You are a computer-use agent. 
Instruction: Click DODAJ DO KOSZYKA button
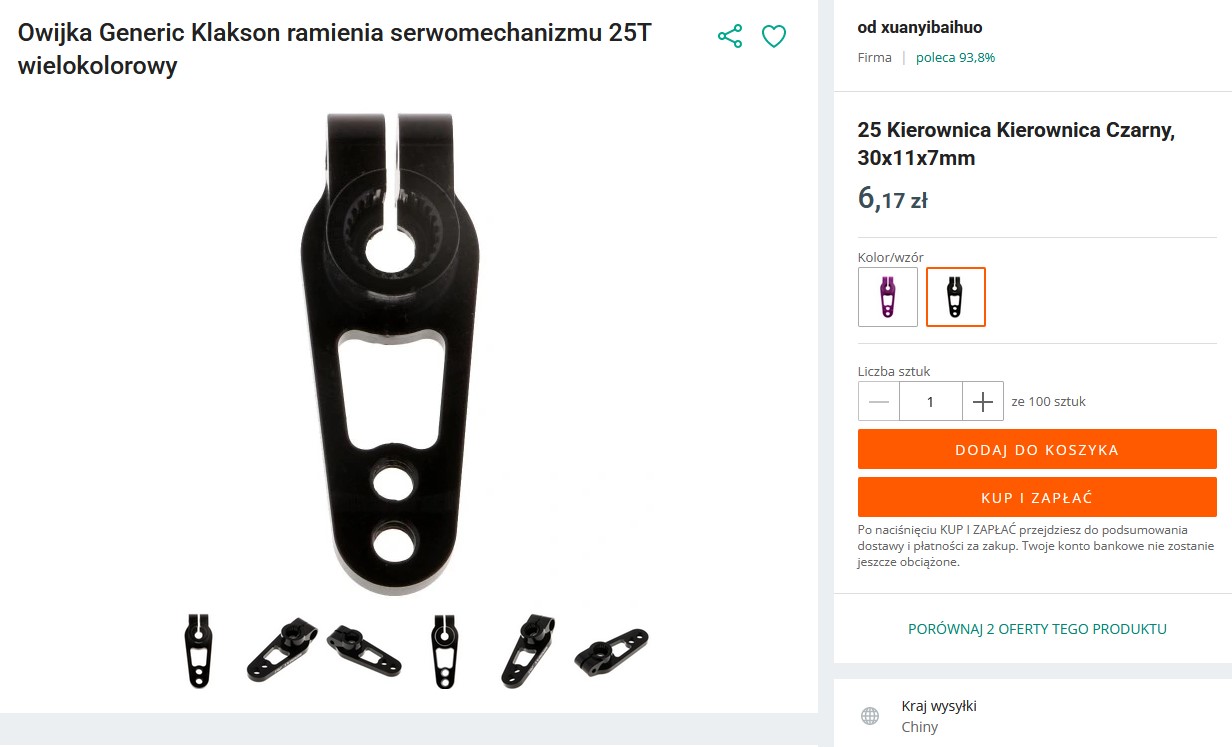click(1037, 449)
